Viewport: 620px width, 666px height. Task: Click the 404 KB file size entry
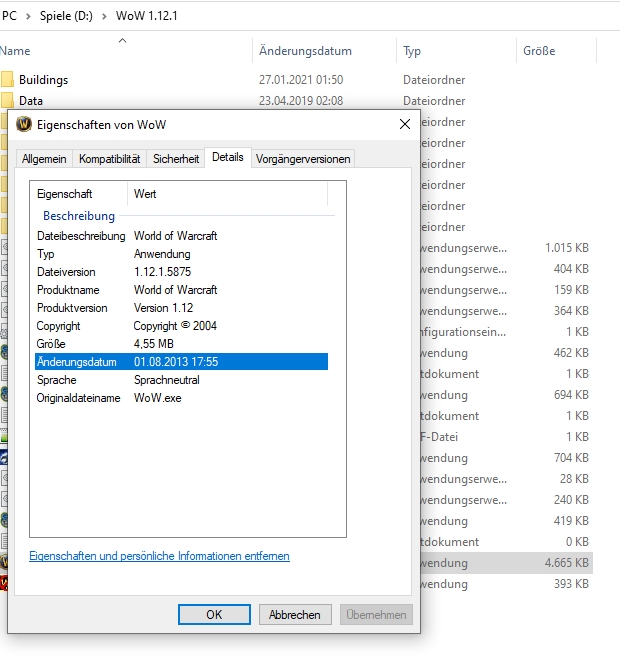pyautogui.click(x=571, y=268)
